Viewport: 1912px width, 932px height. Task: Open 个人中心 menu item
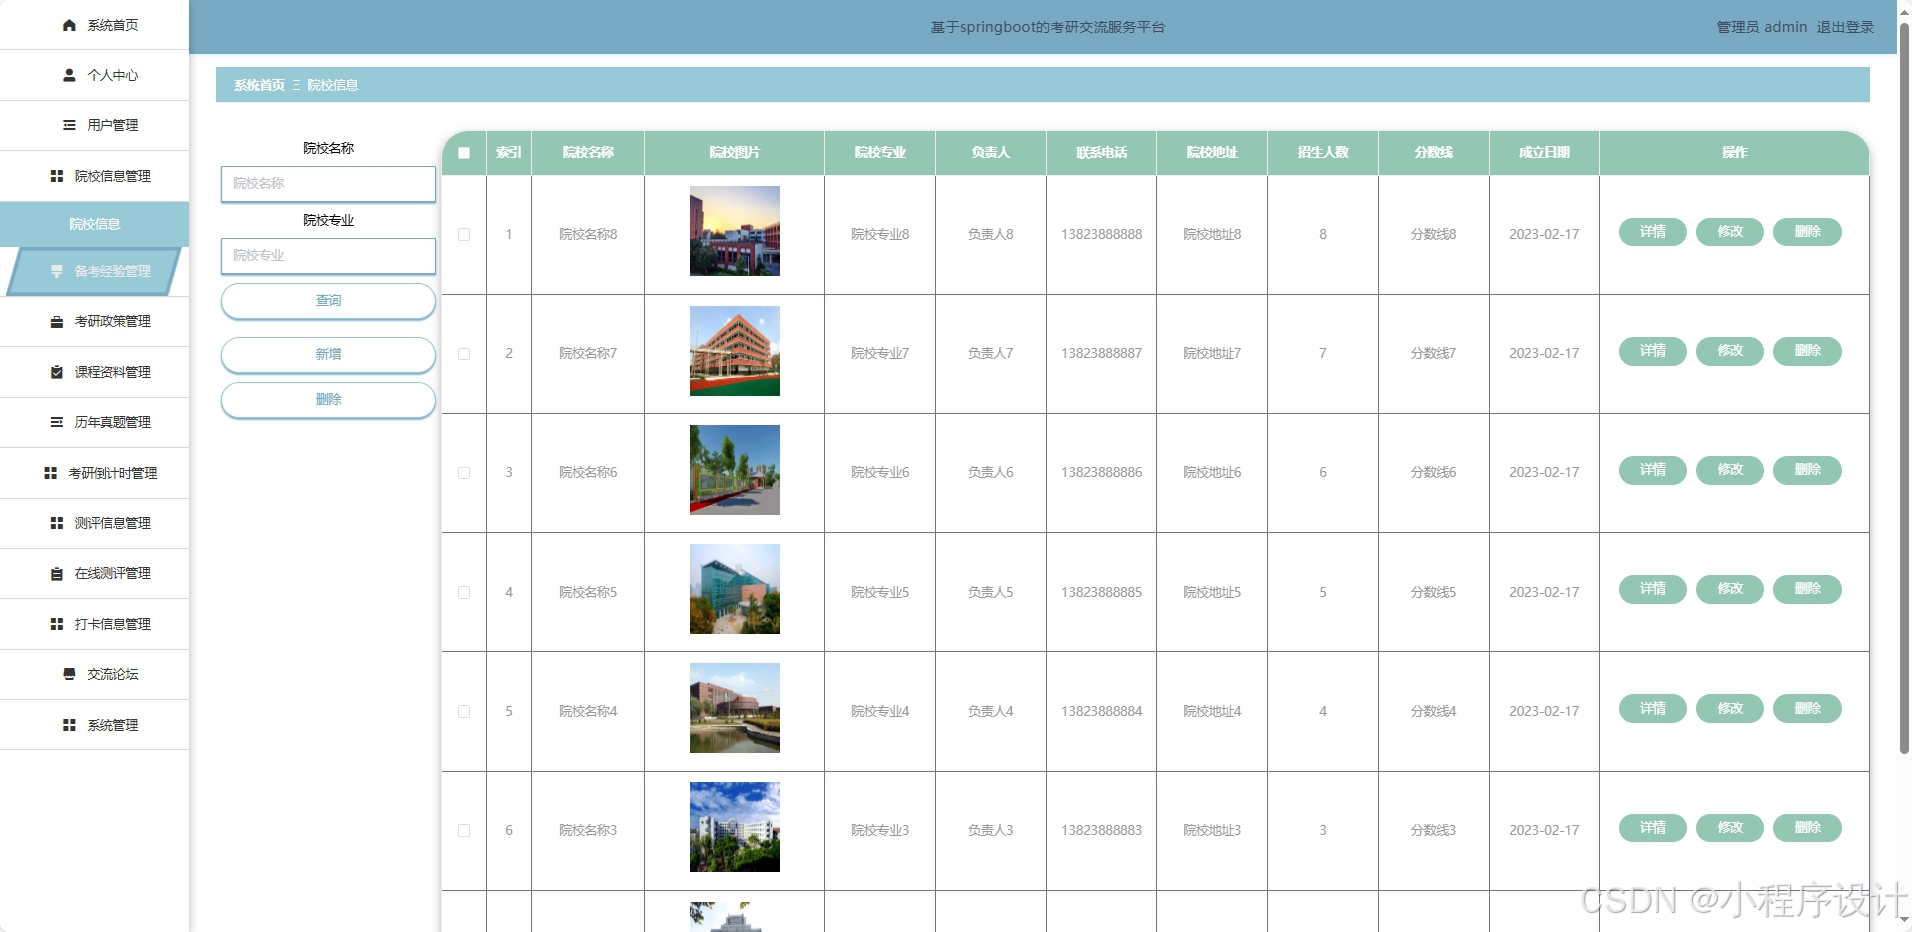pyautogui.click(x=94, y=75)
